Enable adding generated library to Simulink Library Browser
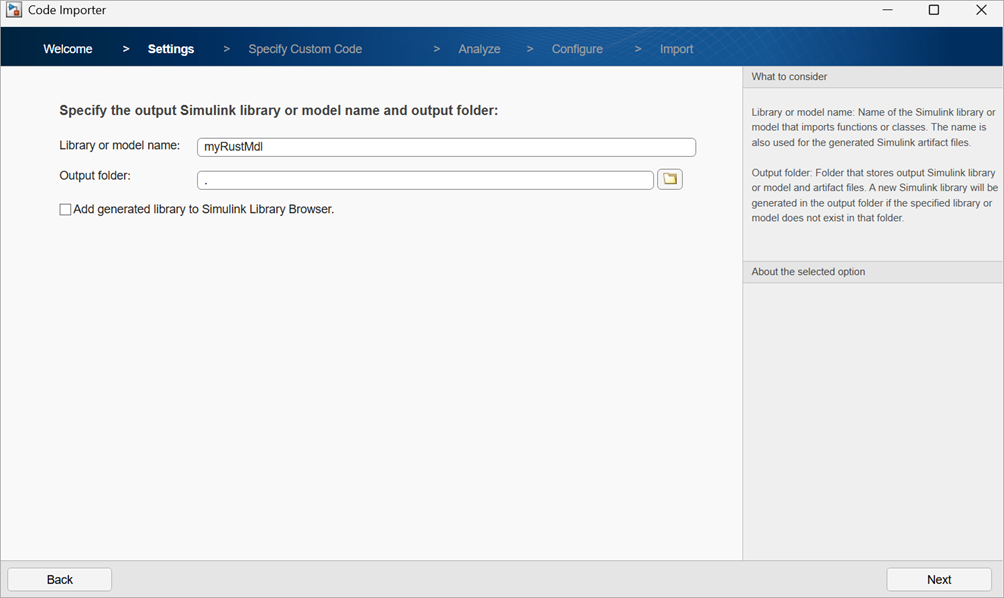 coord(65,209)
